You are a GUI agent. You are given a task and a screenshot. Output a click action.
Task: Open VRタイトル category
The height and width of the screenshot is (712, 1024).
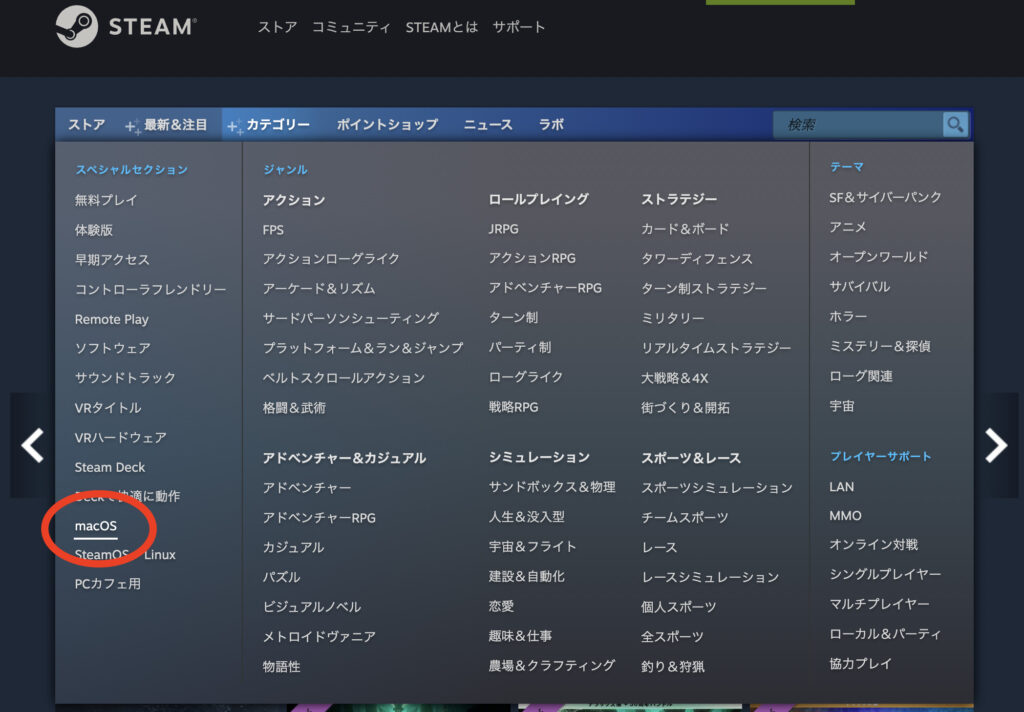click(108, 408)
